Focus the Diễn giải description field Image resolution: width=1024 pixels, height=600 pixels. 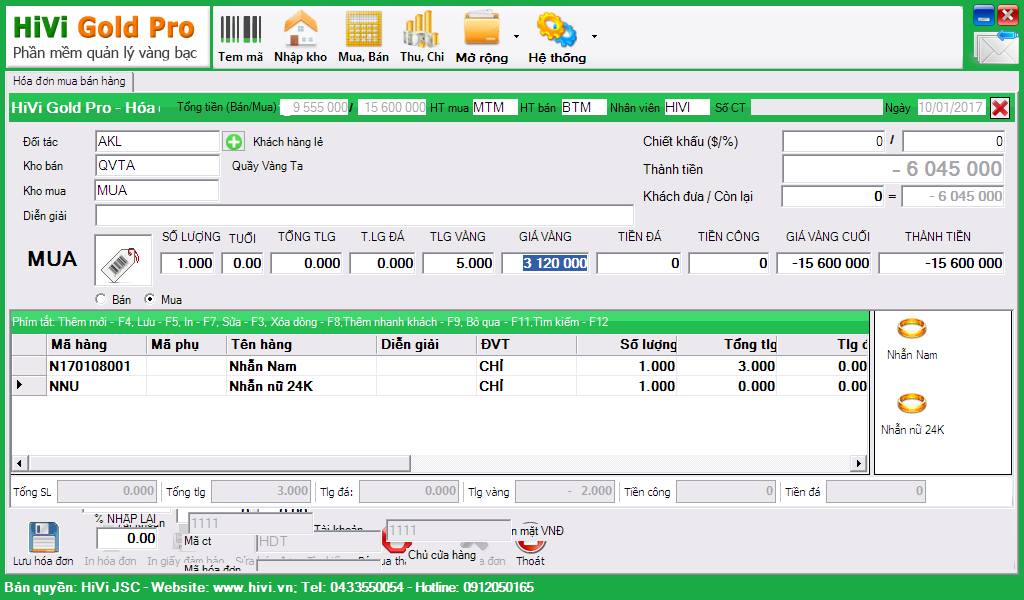(x=364, y=215)
